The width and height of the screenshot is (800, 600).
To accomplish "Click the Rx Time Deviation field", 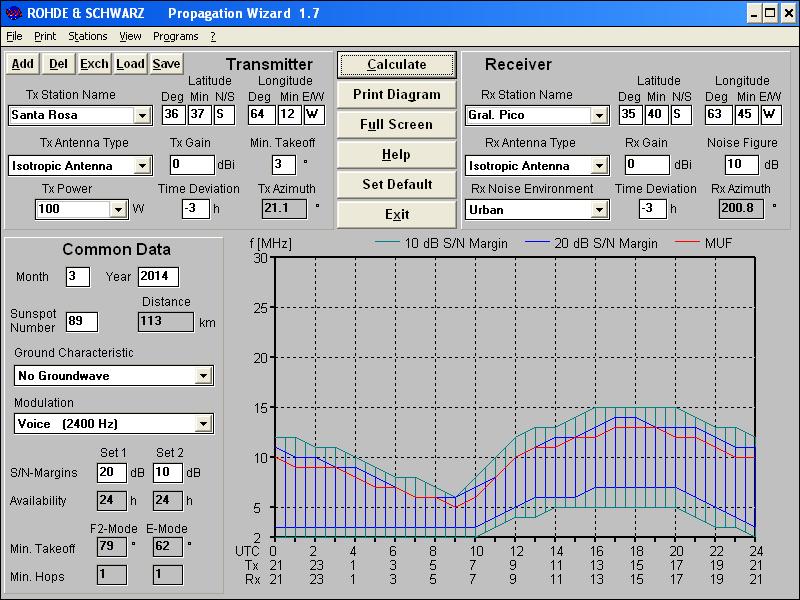I will coord(653,209).
